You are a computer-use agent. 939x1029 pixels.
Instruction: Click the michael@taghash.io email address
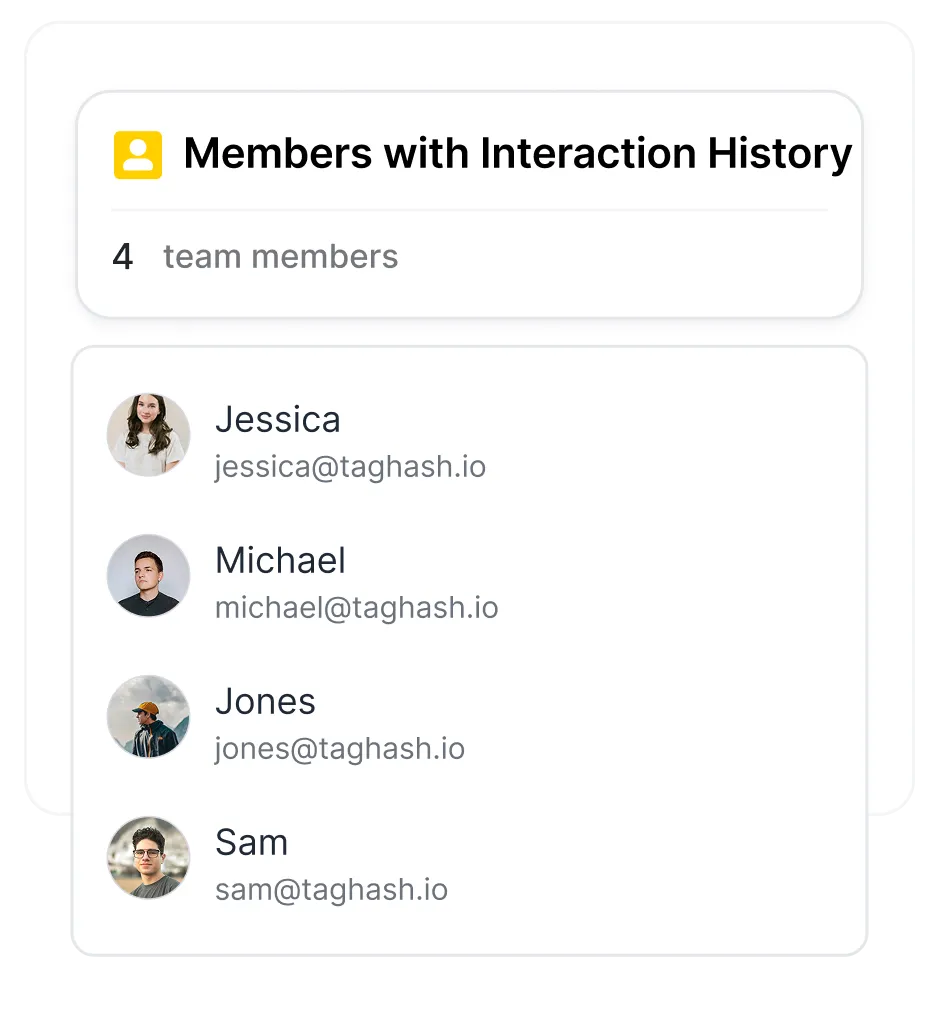click(357, 608)
